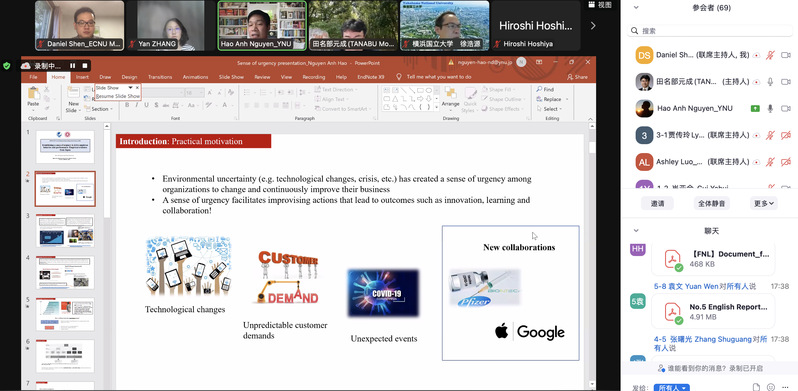798x391 pixels.
Task: Open the Review tab
Action: click(262, 77)
